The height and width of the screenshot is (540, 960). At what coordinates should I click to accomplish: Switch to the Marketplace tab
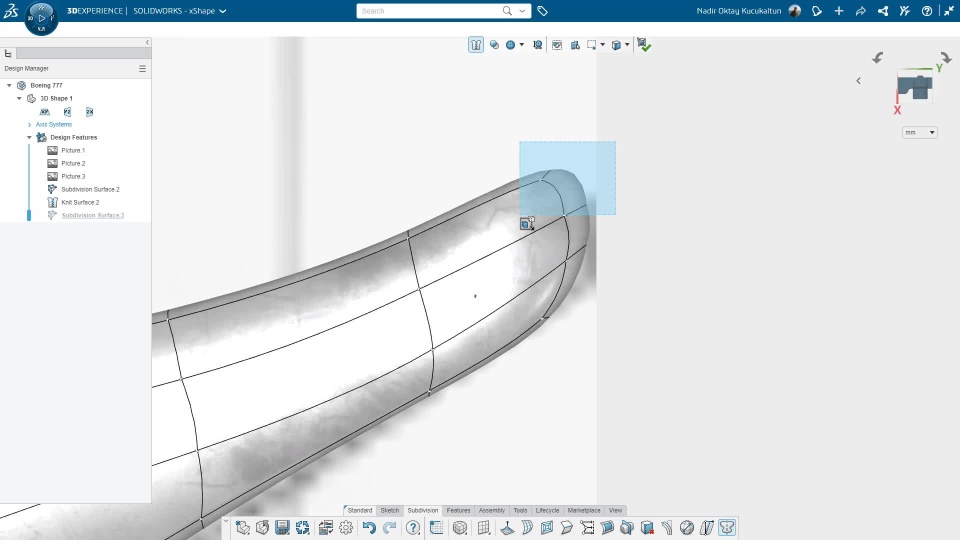pos(584,510)
